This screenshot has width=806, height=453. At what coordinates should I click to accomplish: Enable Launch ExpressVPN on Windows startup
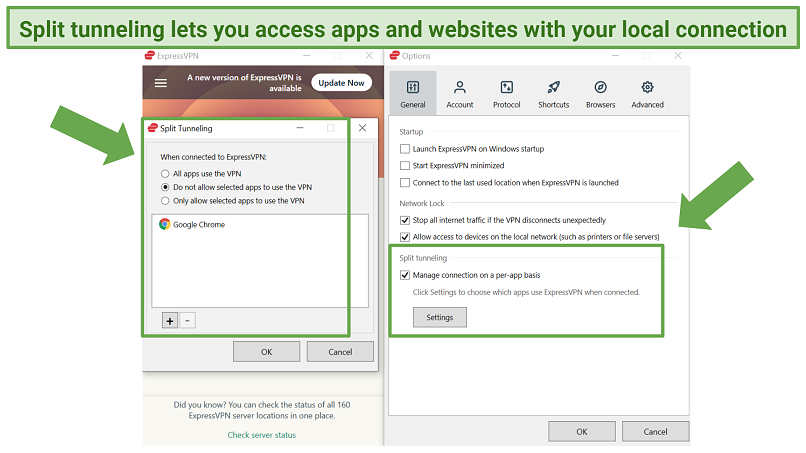[x=405, y=149]
